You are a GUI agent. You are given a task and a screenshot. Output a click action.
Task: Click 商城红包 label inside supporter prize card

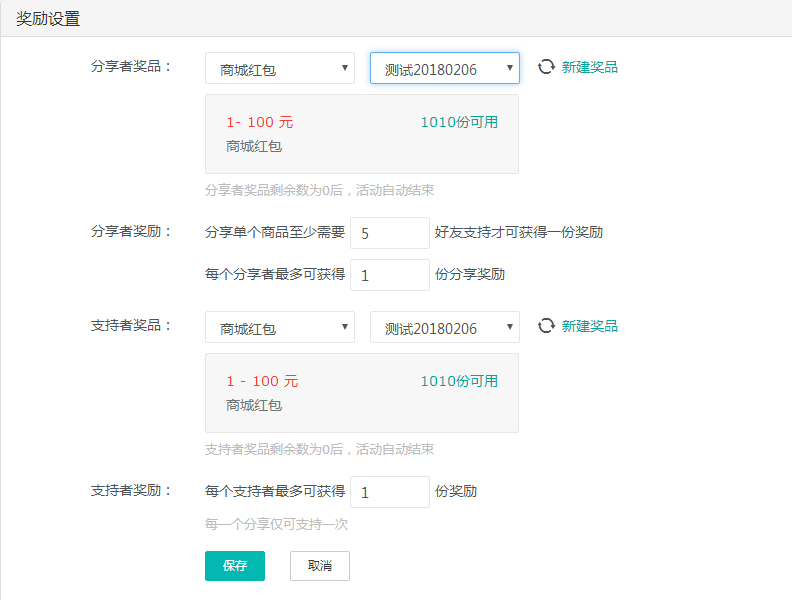point(254,405)
